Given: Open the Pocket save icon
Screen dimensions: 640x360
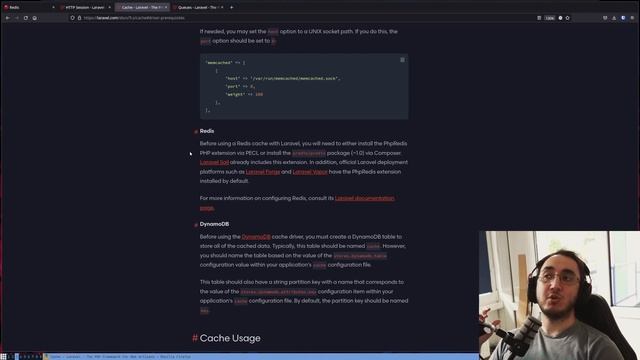Looking at the screenshot, I should 605,18.
